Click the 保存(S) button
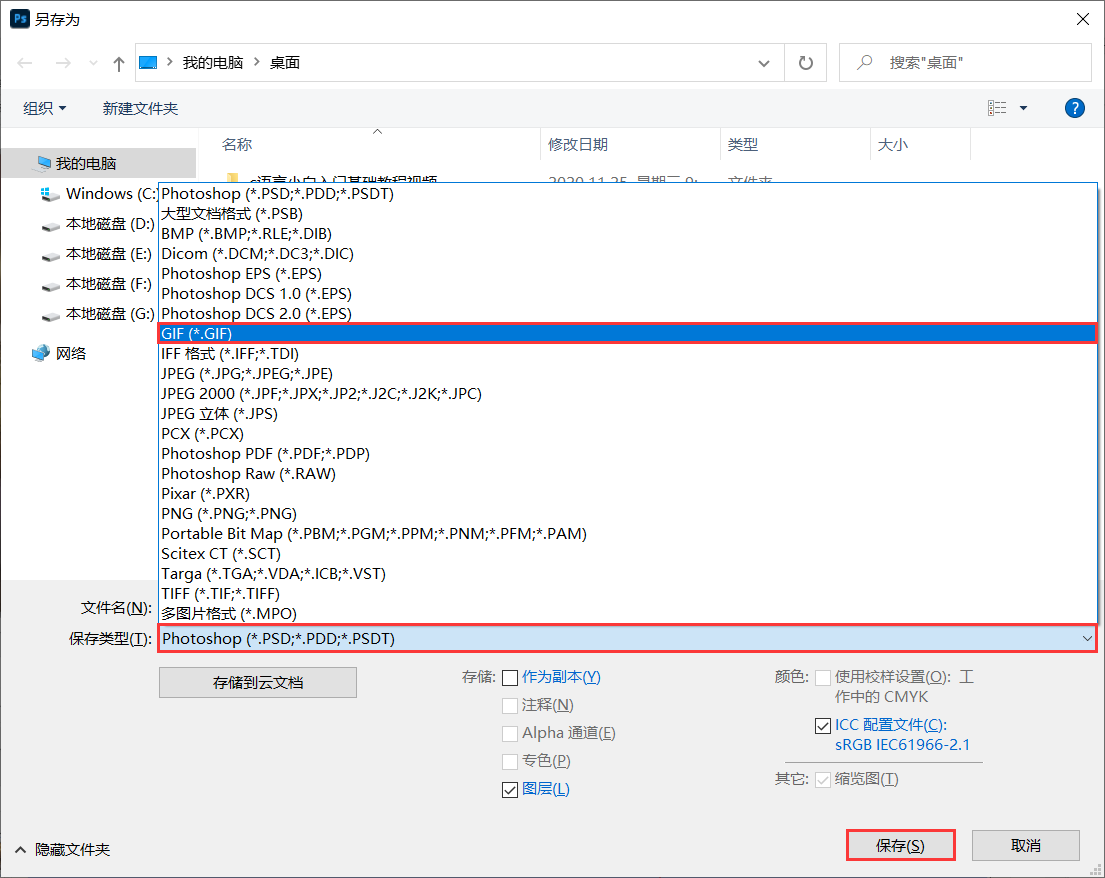1105x878 pixels. [x=900, y=846]
